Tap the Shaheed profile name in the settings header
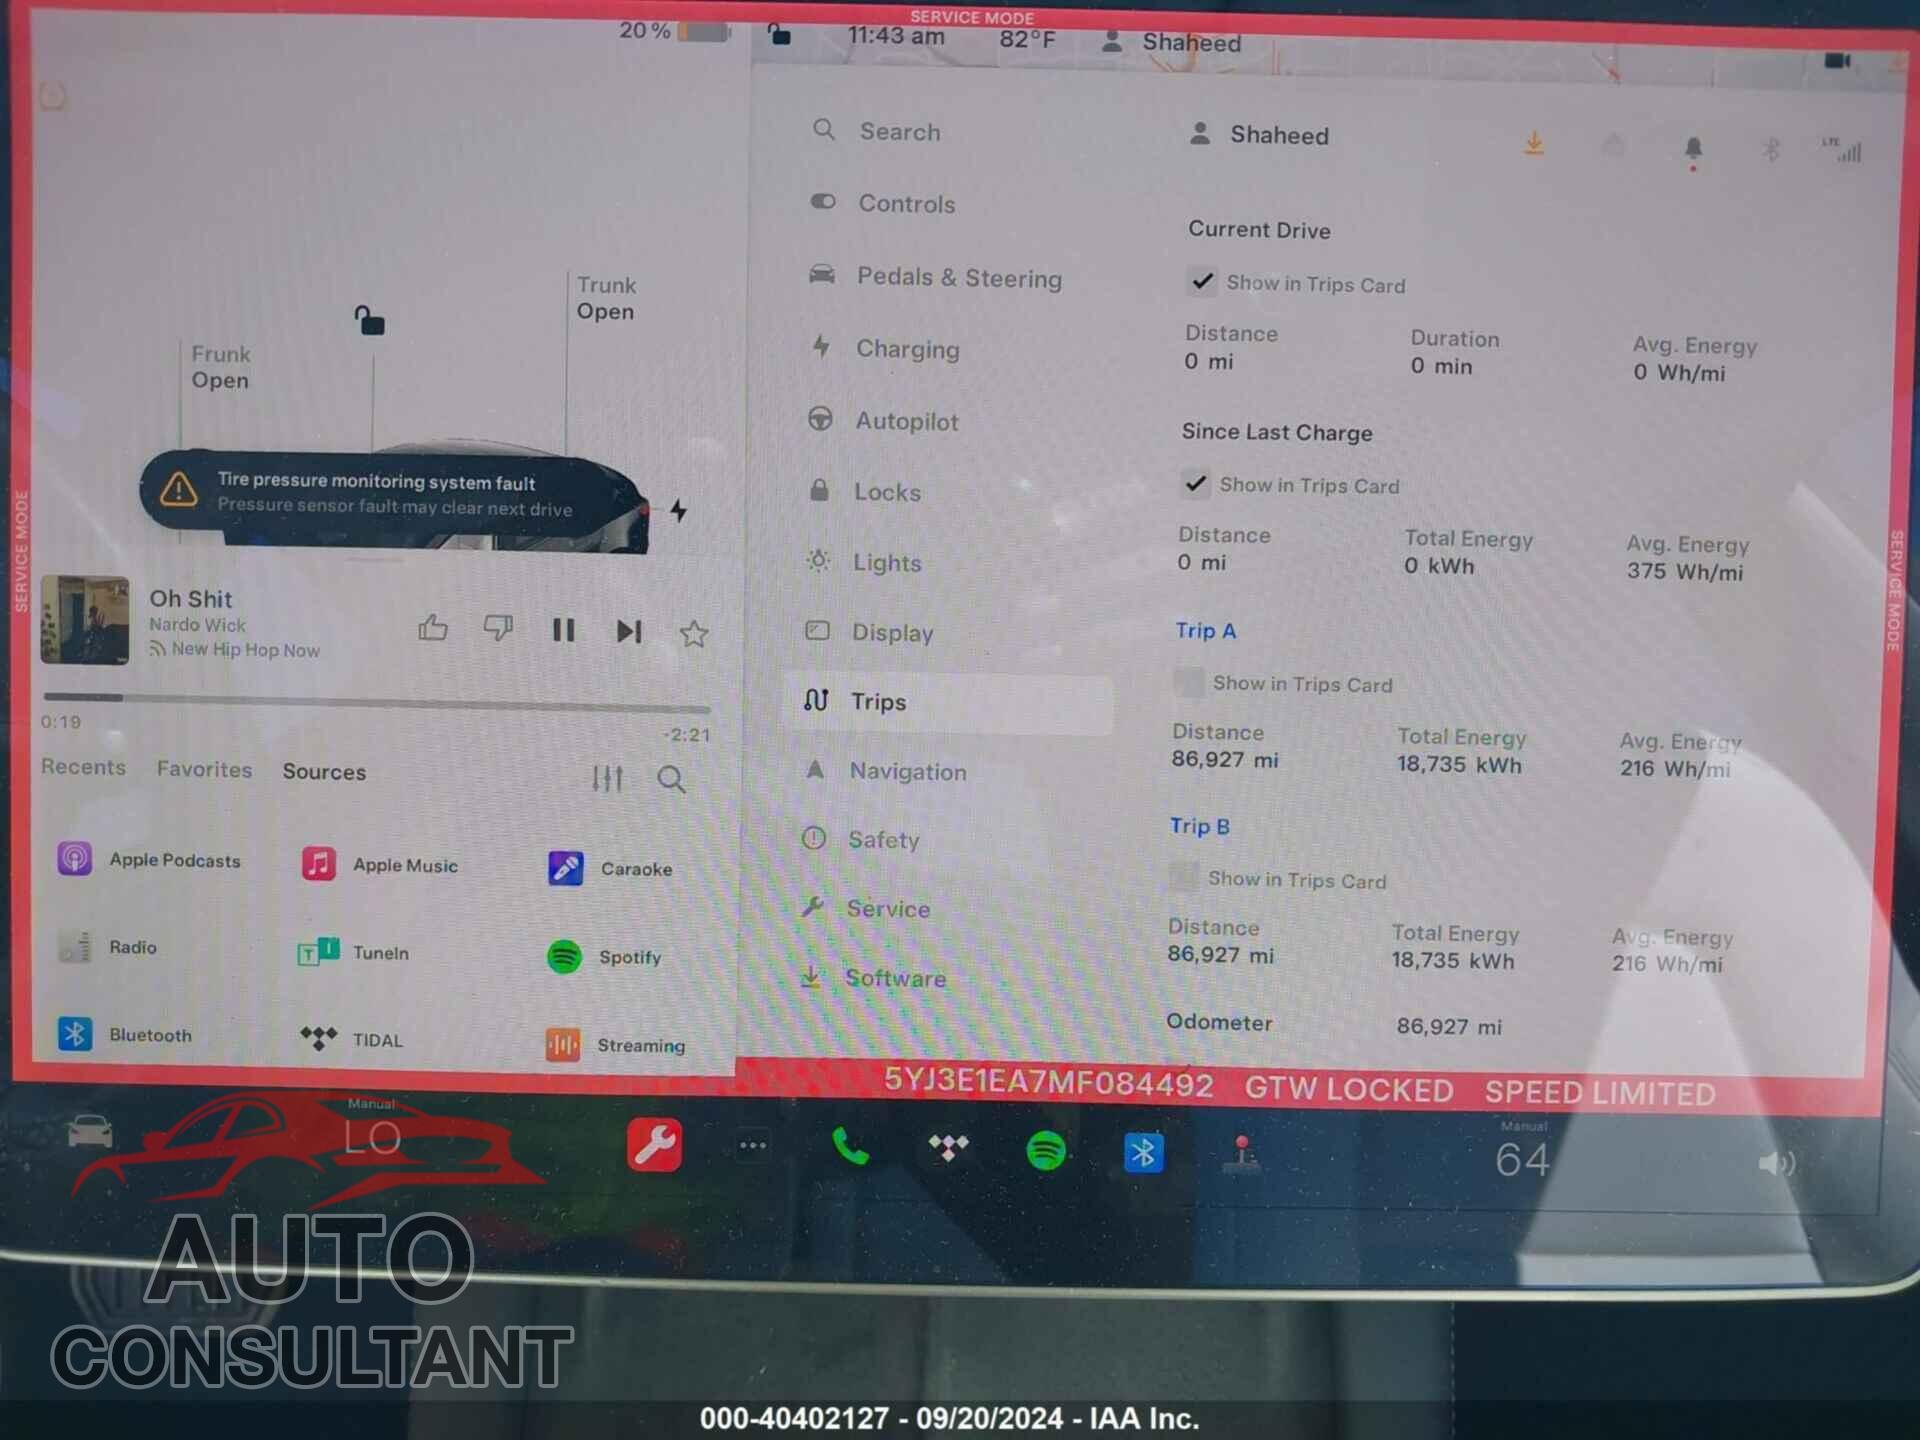This screenshot has width=1920, height=1440. (x=1279, y=135)
